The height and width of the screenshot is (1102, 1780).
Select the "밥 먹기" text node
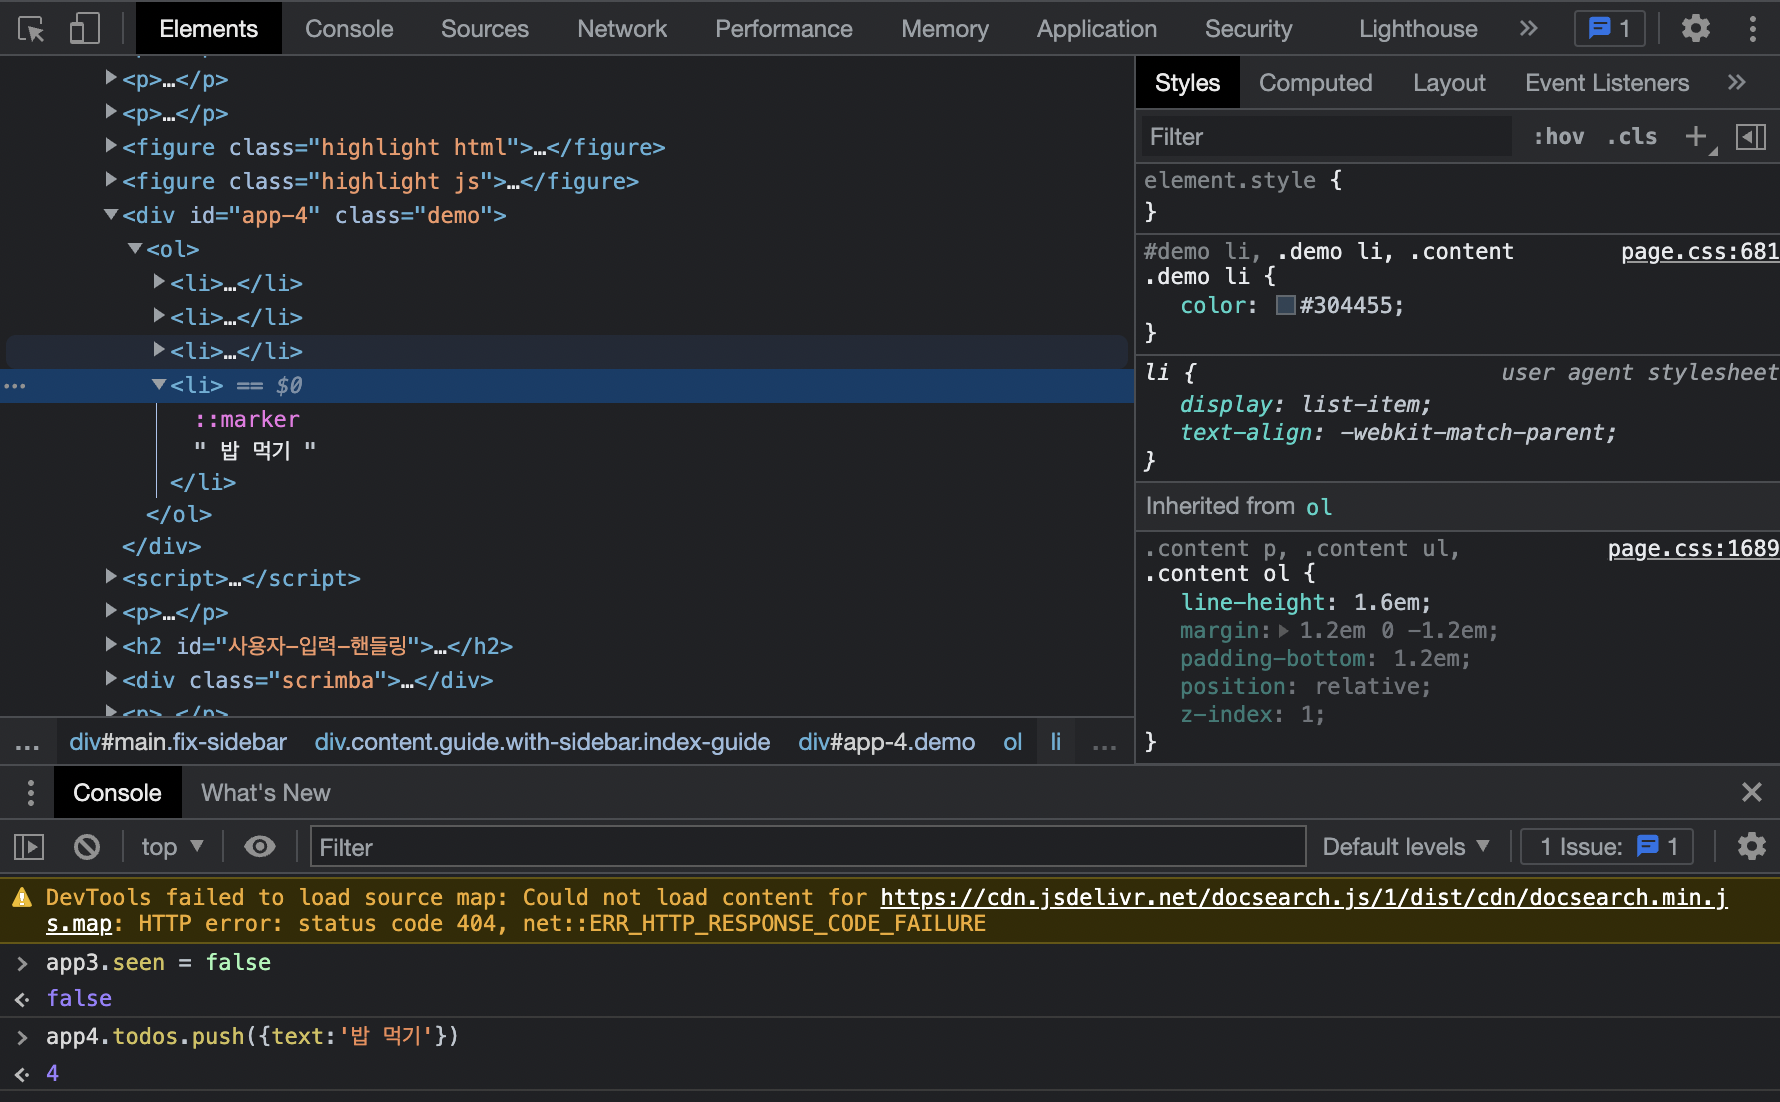tap(255, 450)
